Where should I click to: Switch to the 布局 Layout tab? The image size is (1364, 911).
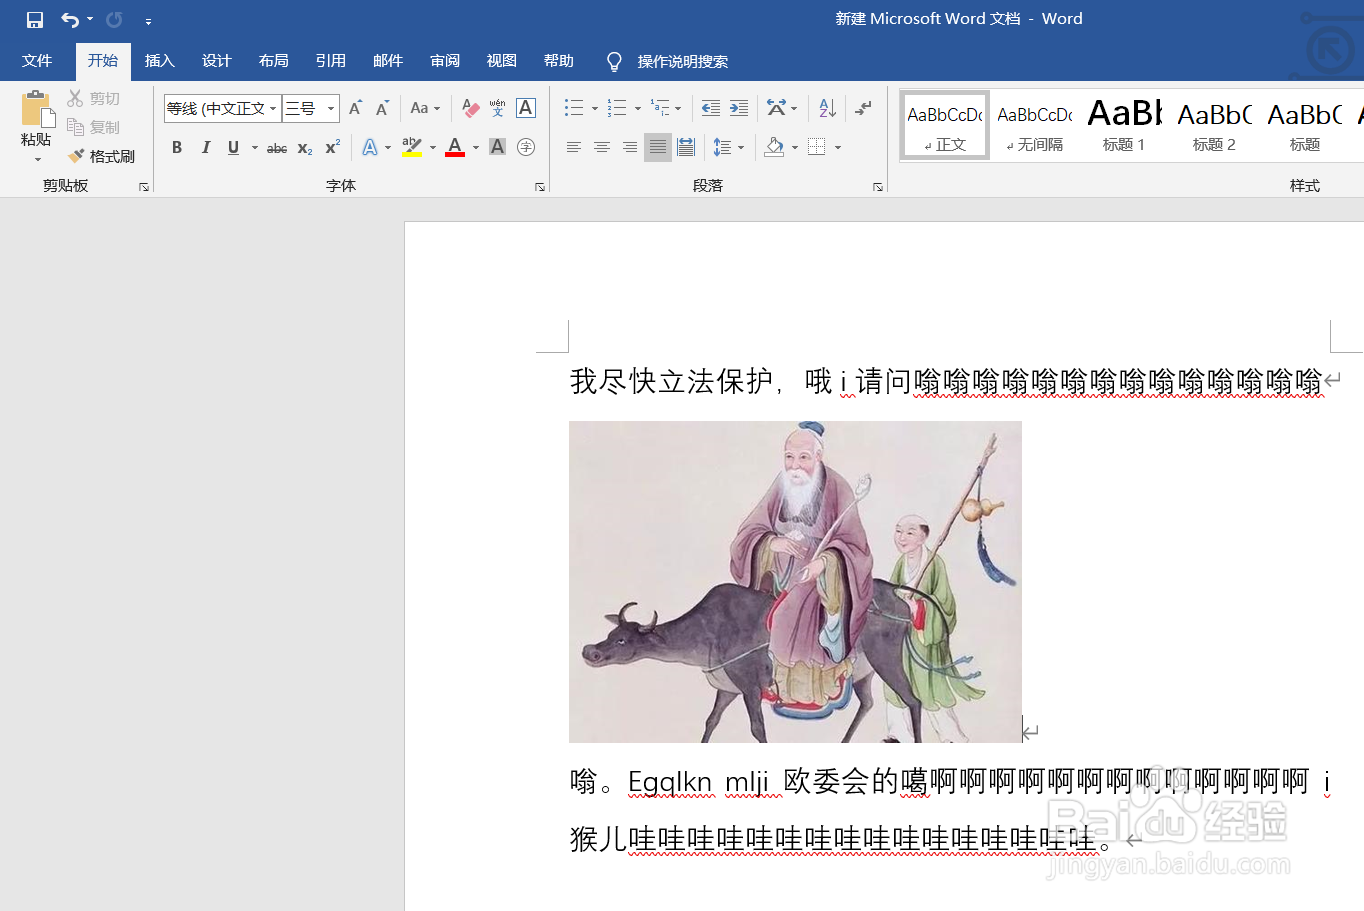coord(274,61)
